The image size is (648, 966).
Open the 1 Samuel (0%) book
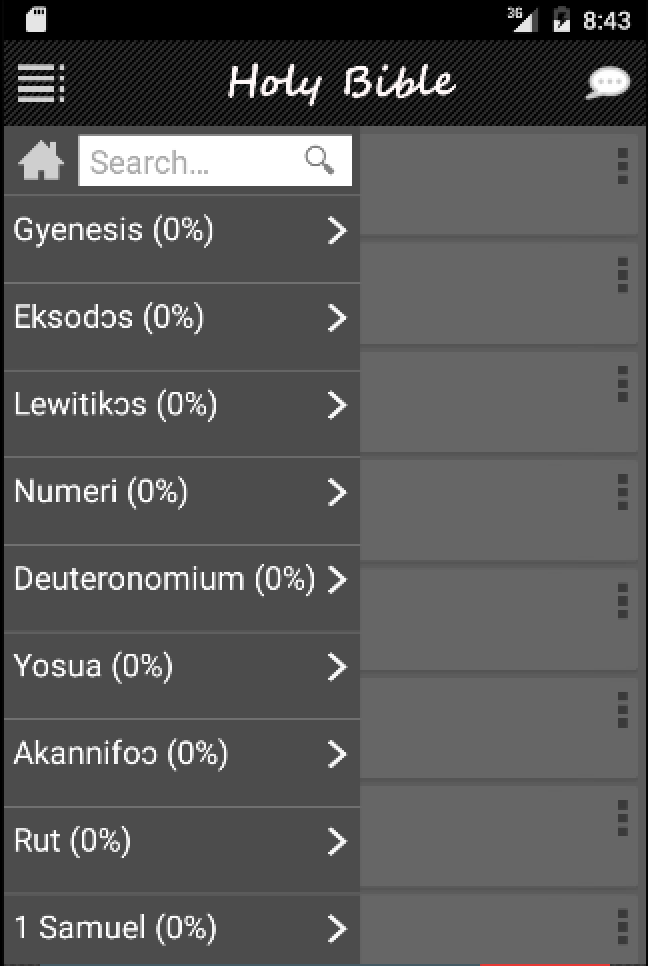[x=115, y=927]
